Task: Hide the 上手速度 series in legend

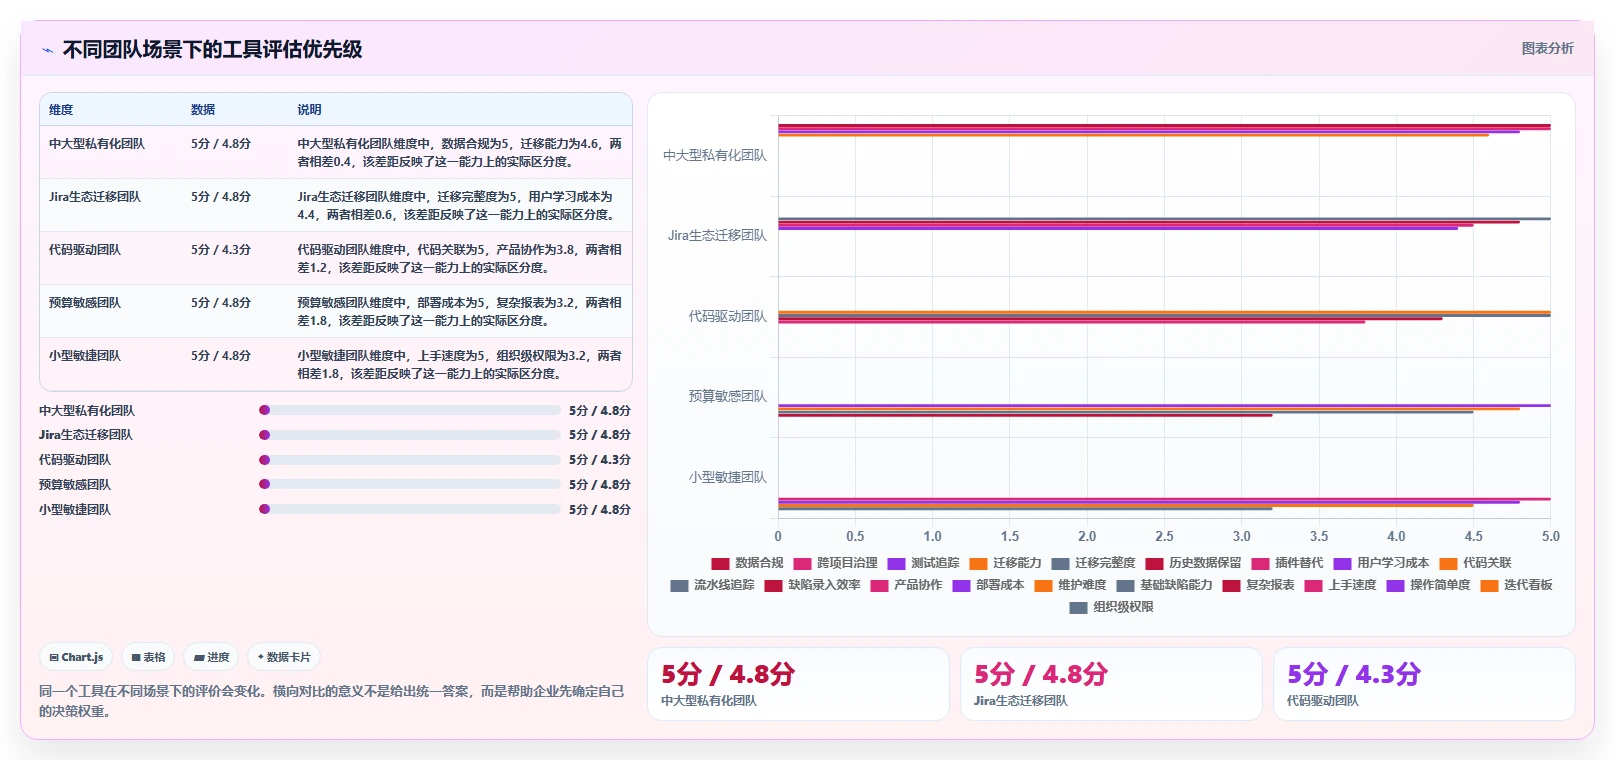Action: tap(1340, 585)
